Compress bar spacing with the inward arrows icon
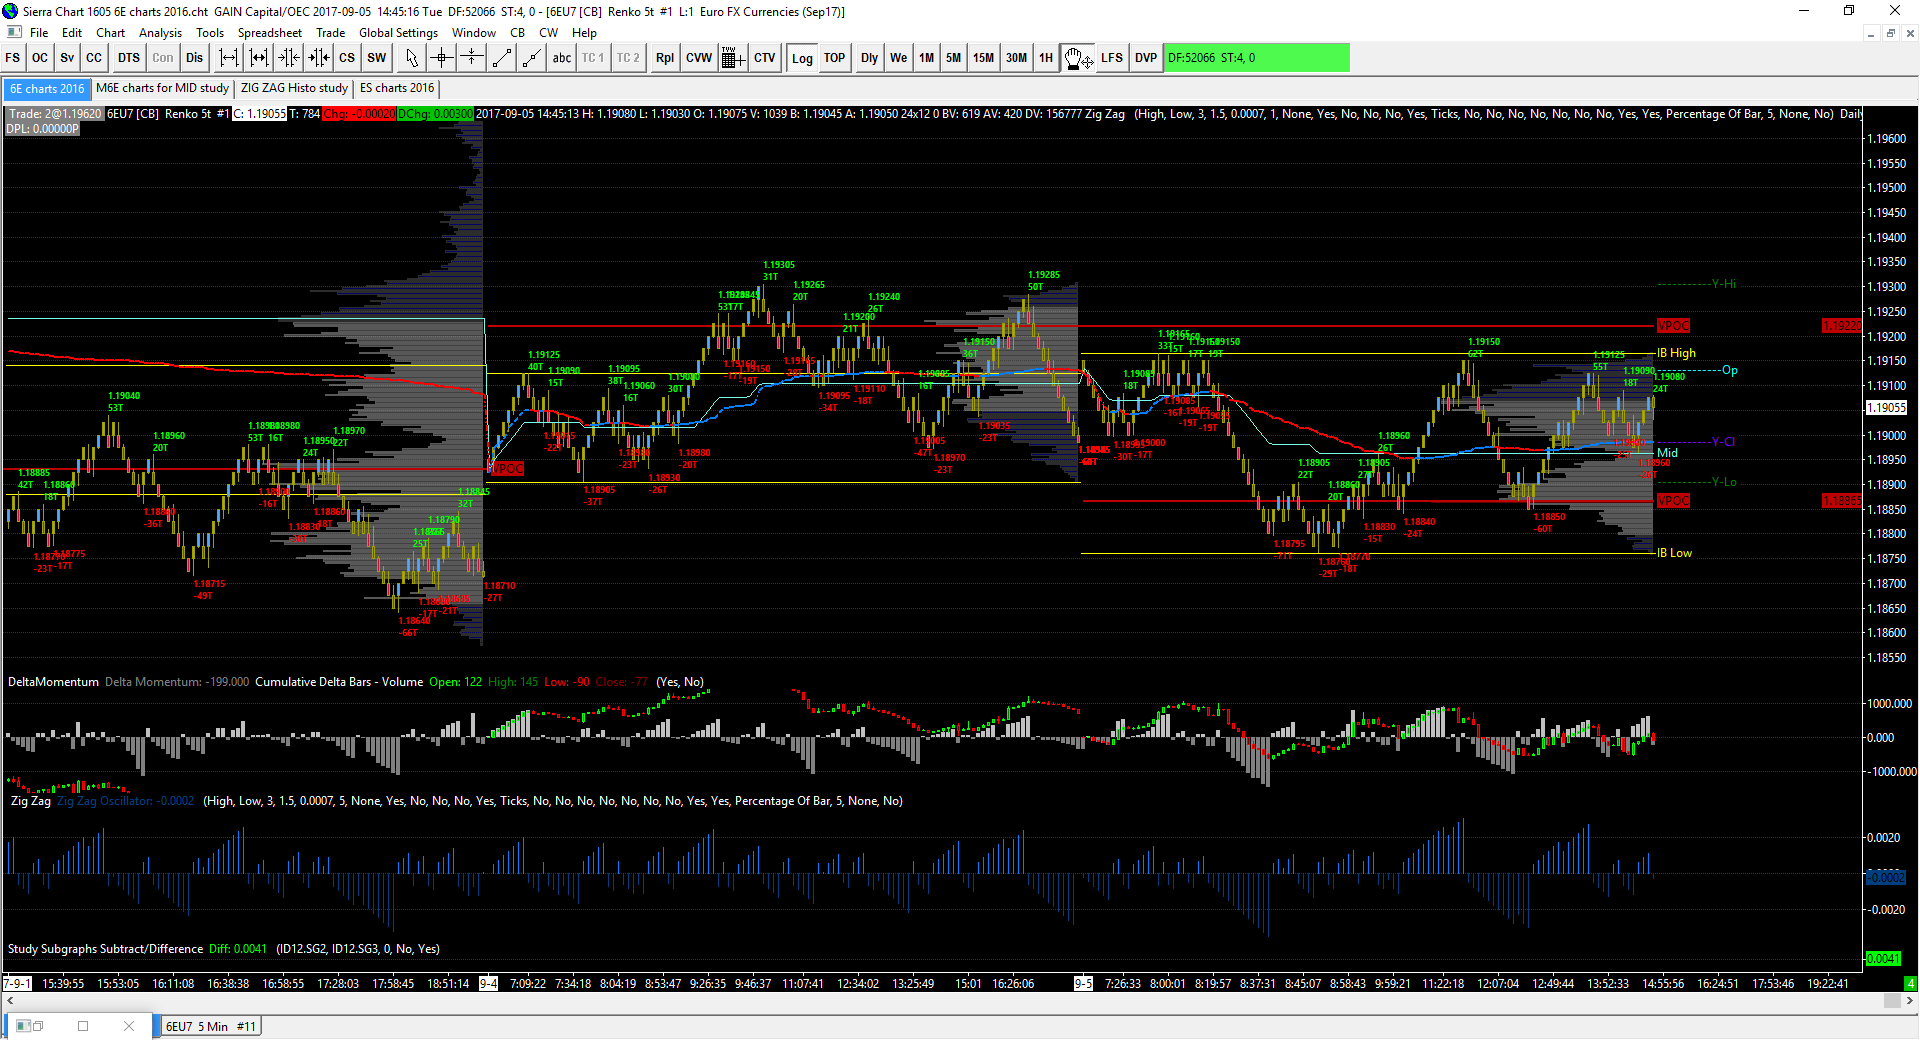This screenshot has height=1040, width=1920. [x=288, y=58]
